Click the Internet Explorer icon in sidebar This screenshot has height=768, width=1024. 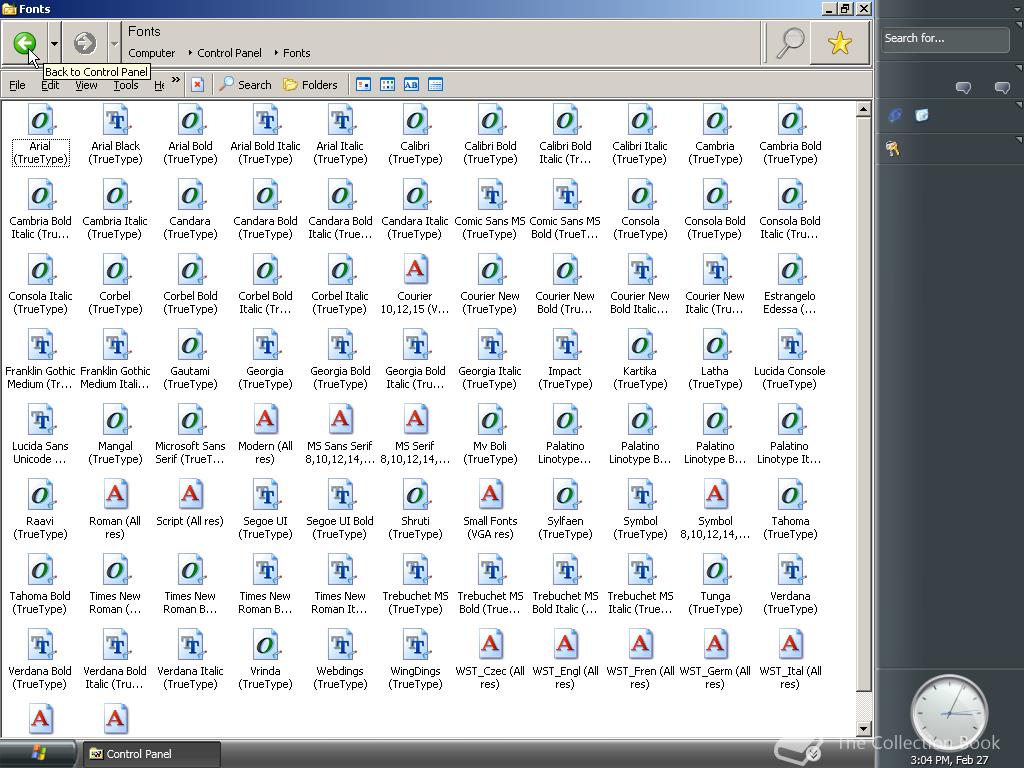[x=895, y=115]
